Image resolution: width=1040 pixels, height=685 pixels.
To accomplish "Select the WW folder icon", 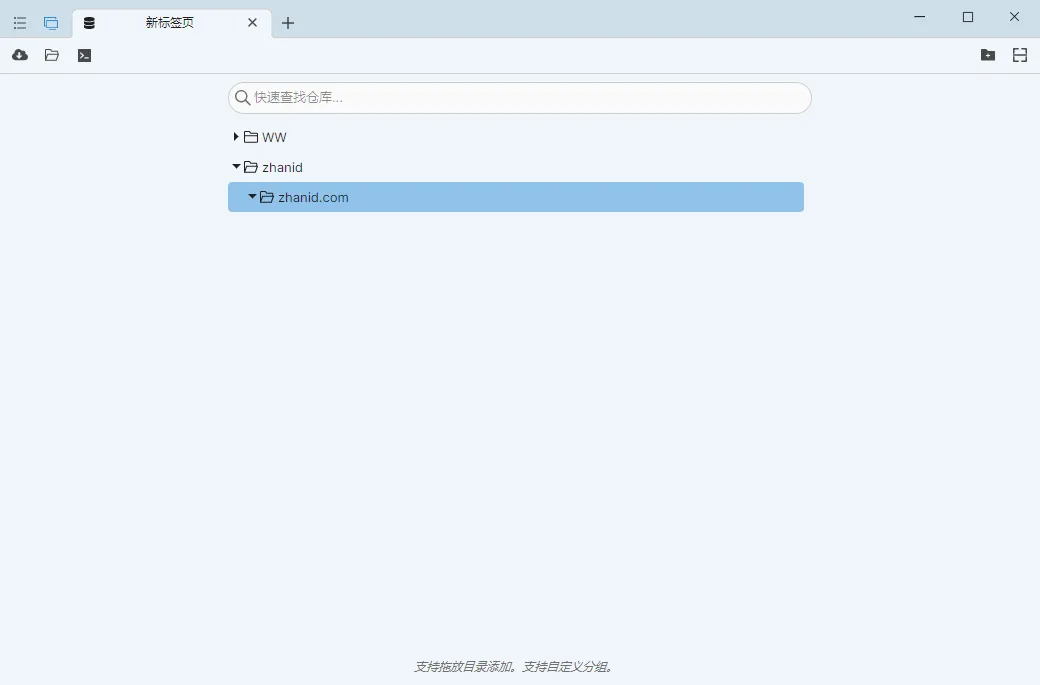I will [x=249, y=137].
